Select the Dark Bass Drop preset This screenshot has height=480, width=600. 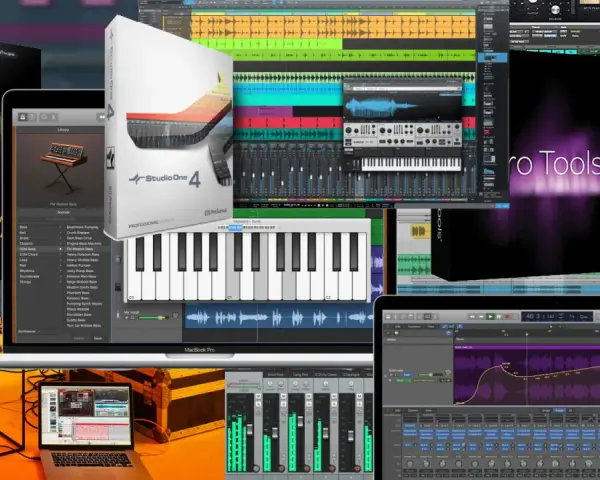pyautogui.click(x=79, y=238)
